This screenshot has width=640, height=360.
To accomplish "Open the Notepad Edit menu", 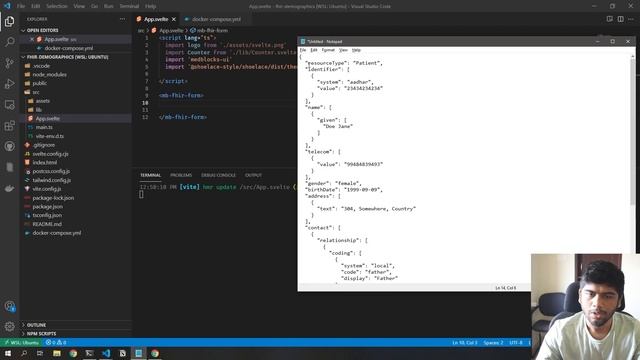I will 313,50.
